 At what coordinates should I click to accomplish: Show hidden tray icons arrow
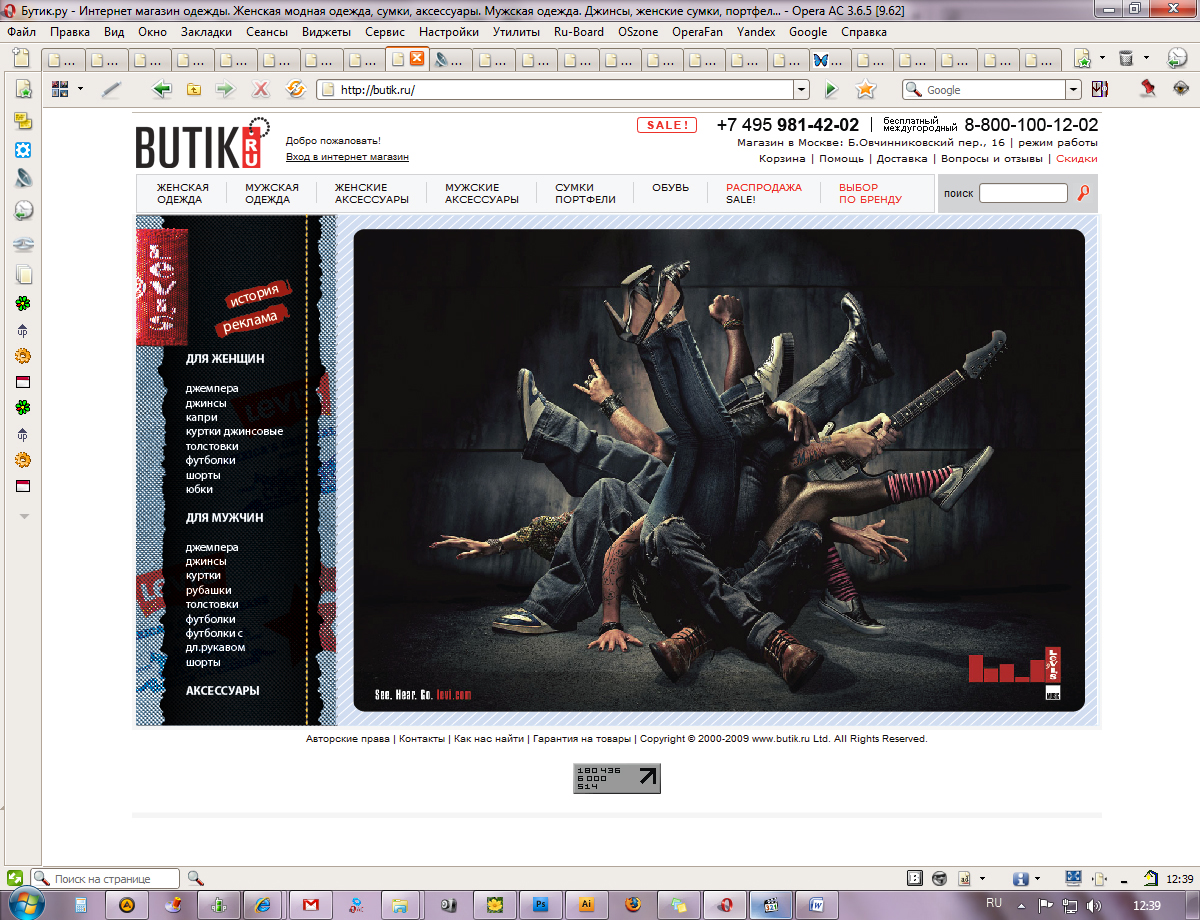click(1023, 904)
